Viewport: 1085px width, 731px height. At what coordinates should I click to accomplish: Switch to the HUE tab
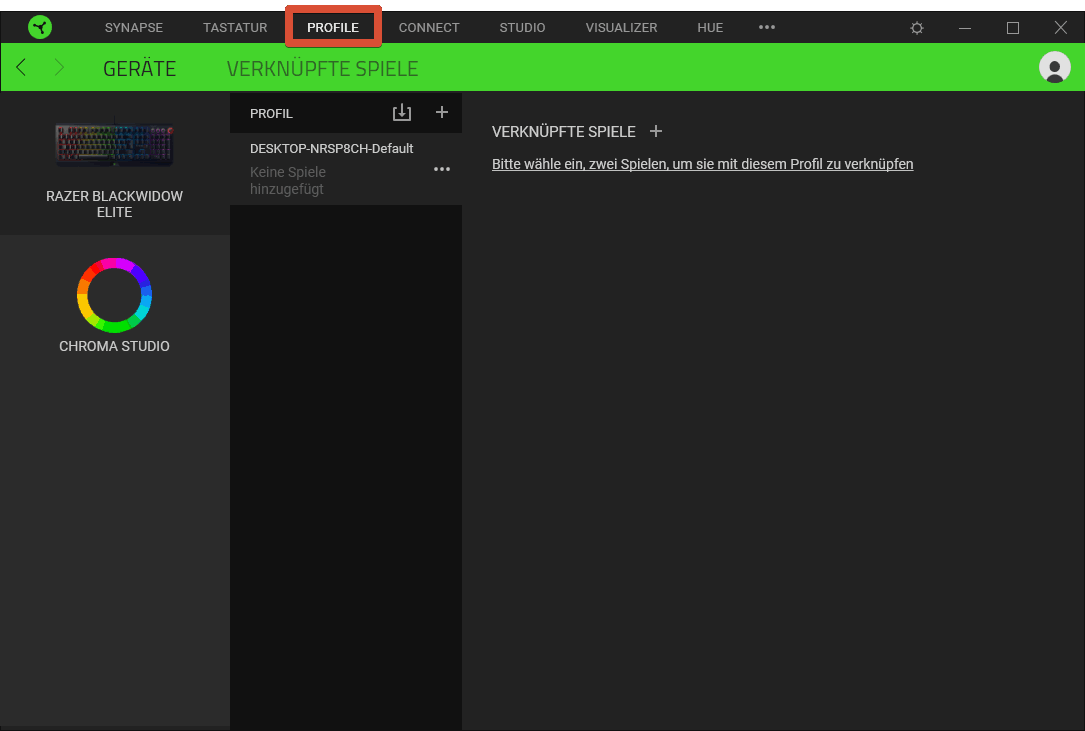tap(710, 28)
